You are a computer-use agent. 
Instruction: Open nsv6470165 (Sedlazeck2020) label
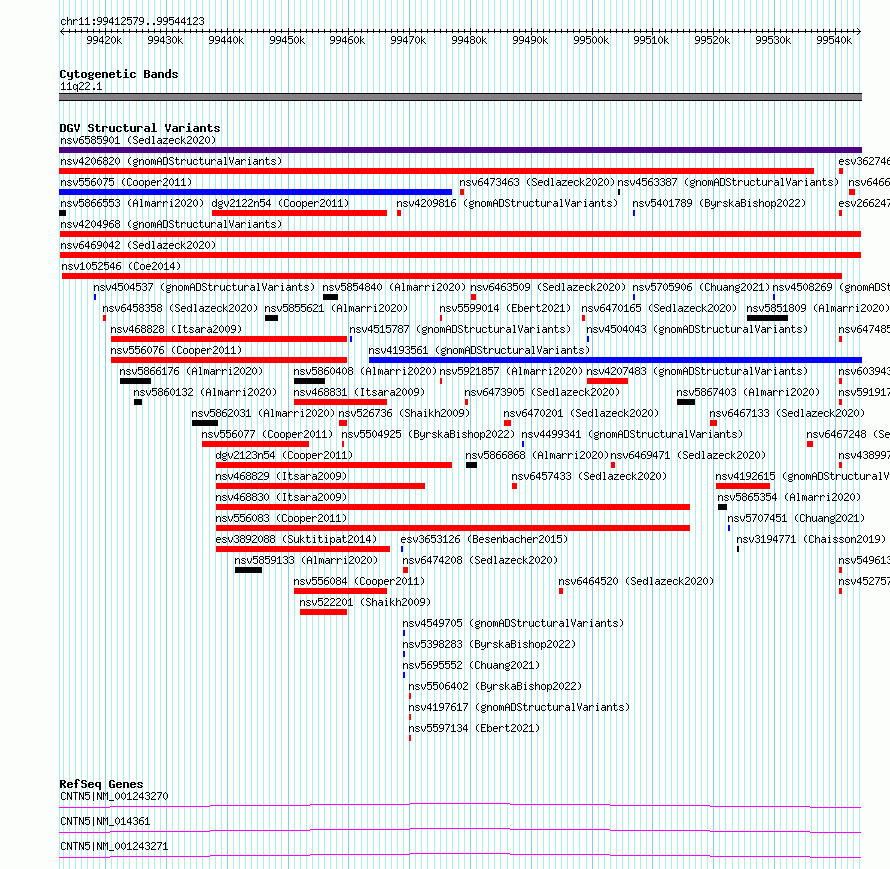(659, 308)
